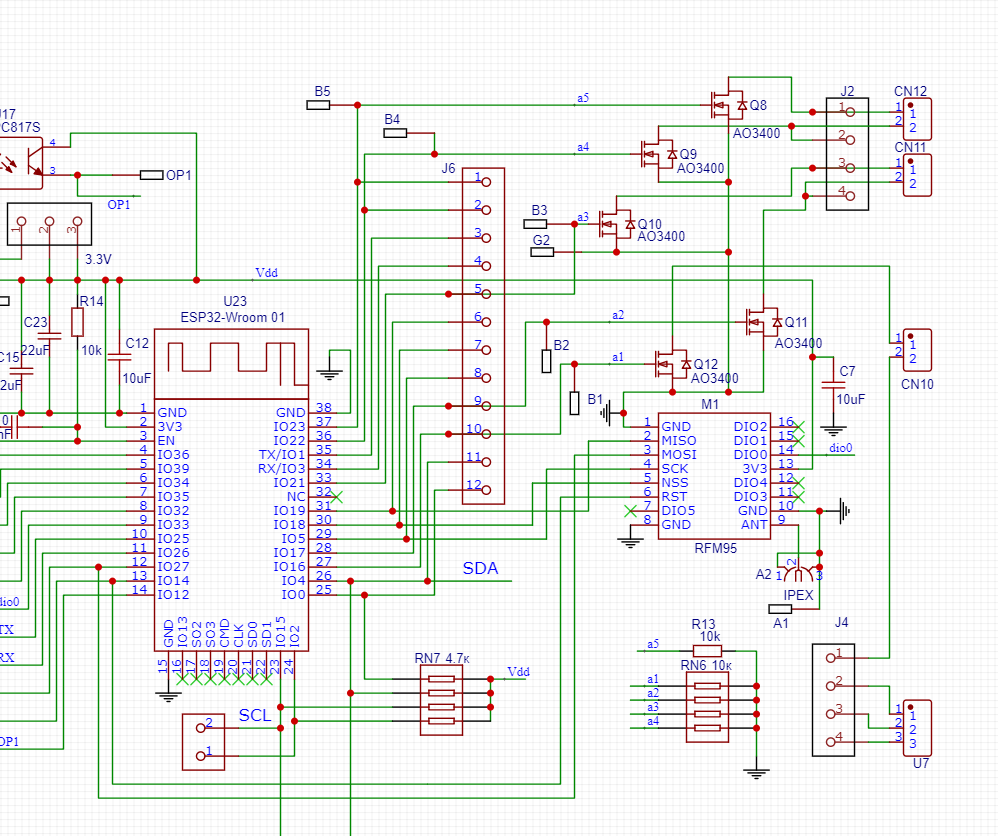The height and width of the screenshot is (836, 998).
Task: Click the G2 pad symbol
Action: pos(542,252)
